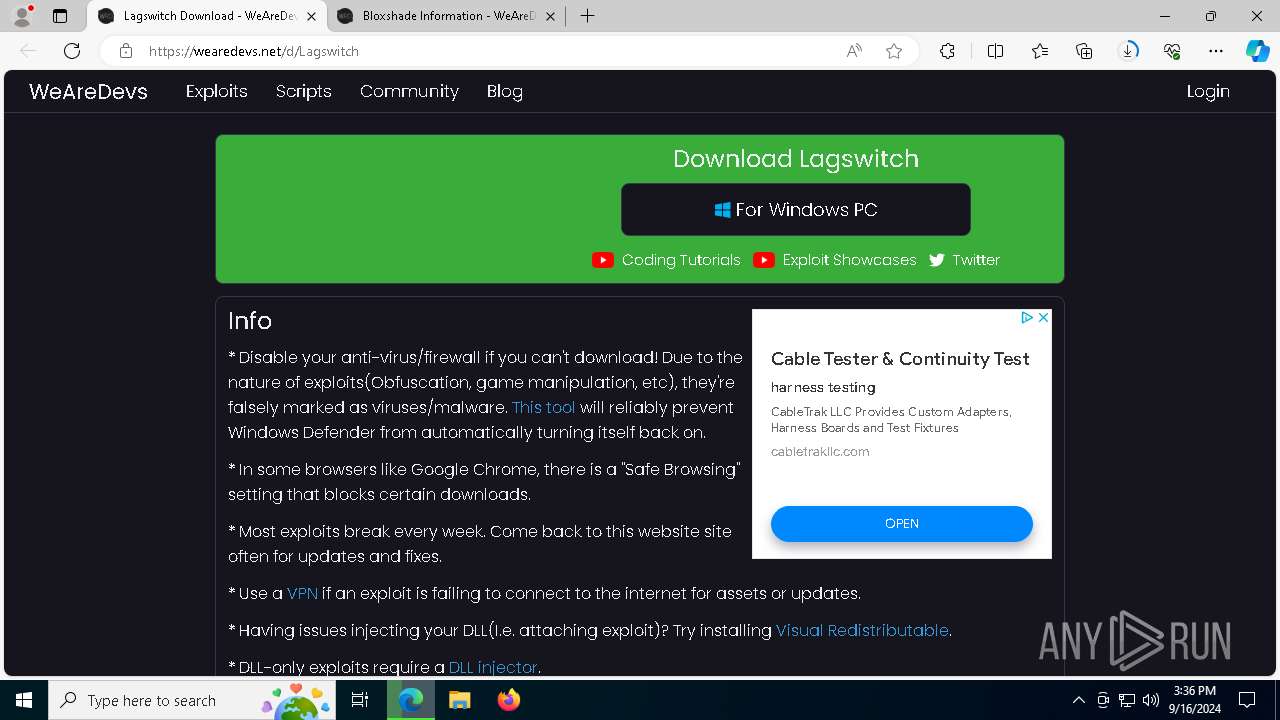Open the Blog menu item

point(505,91)
